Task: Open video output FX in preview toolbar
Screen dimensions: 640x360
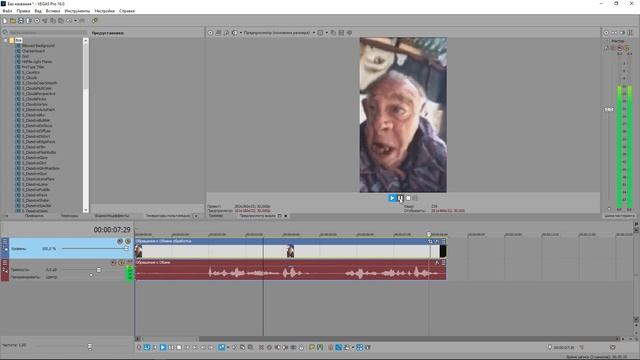Action: coord(226,33)
